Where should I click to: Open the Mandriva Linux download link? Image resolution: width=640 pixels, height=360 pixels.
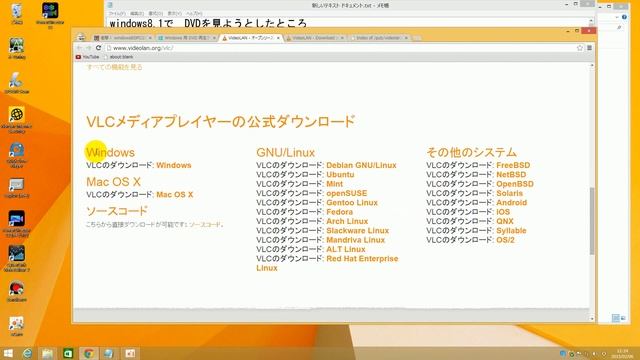coord(356,240)
